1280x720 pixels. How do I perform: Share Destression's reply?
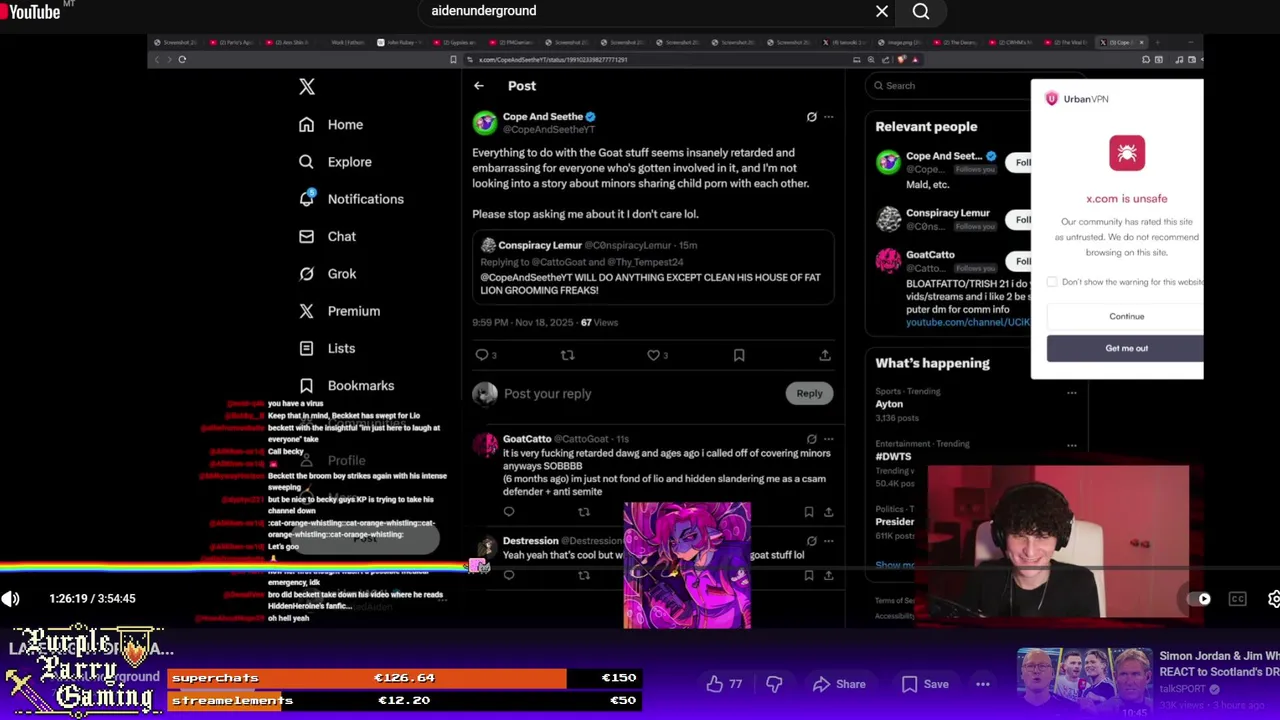click(x=828, y=576)
